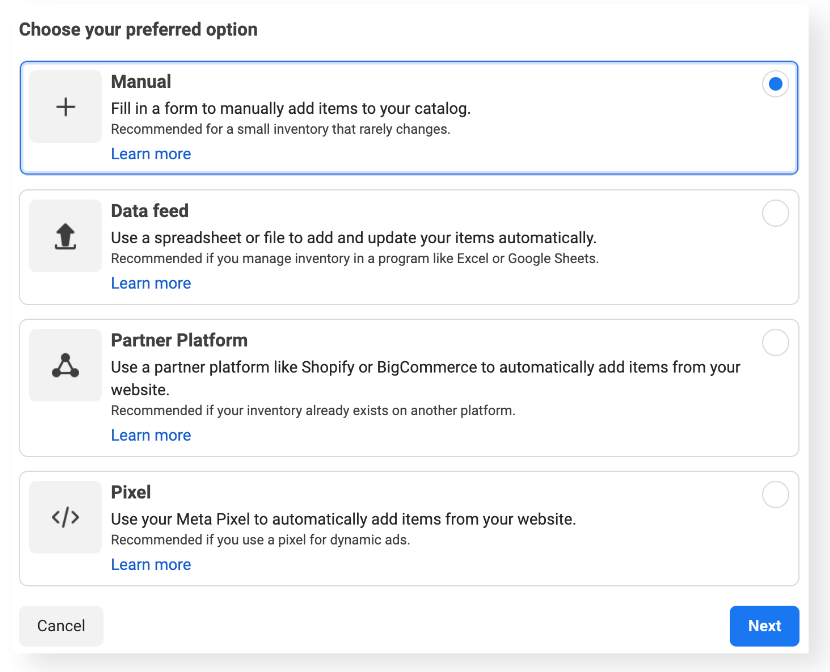The height and width of the screenshot is (672, 830).
Task: Click the Pixel code brackets icon
Action: 66,517
